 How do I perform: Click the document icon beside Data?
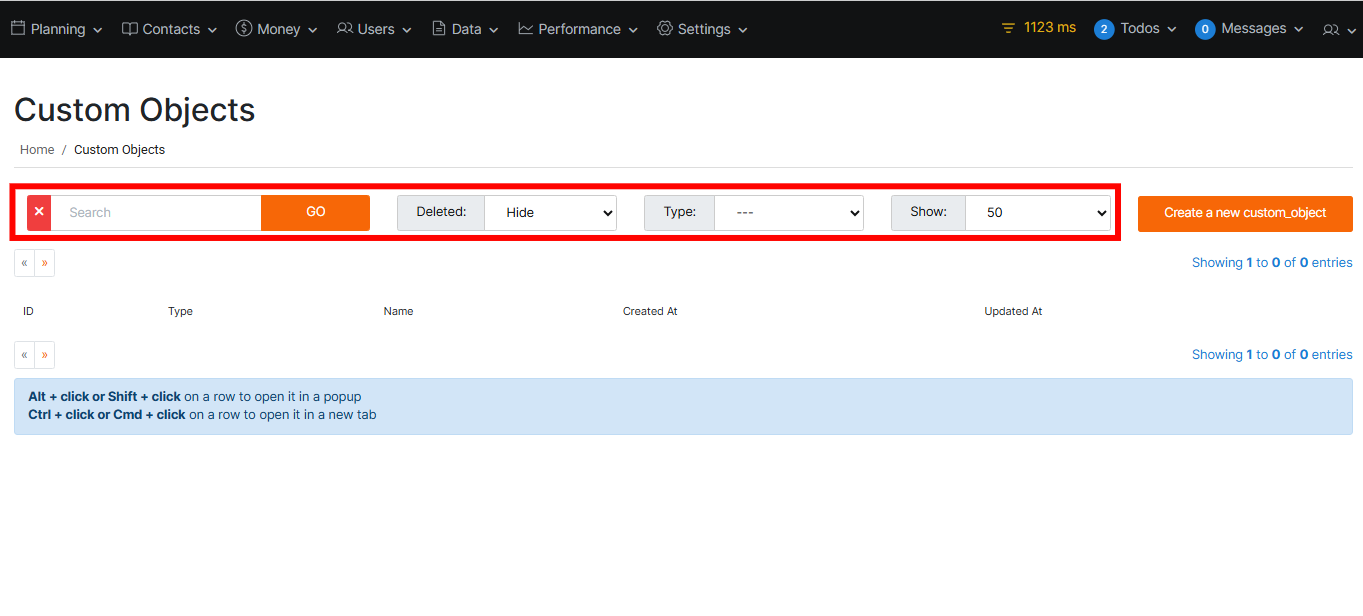pyautogui.click(x=439, y=29)
